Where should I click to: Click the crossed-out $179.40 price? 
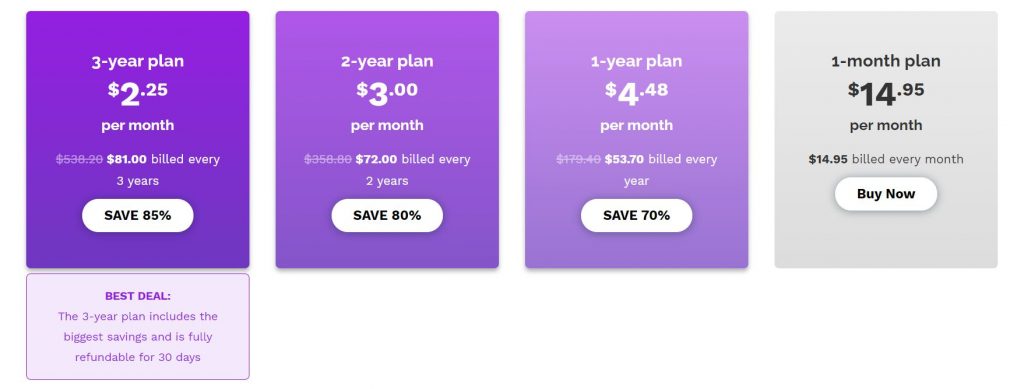pyautogui.click(x=578, y=159)
